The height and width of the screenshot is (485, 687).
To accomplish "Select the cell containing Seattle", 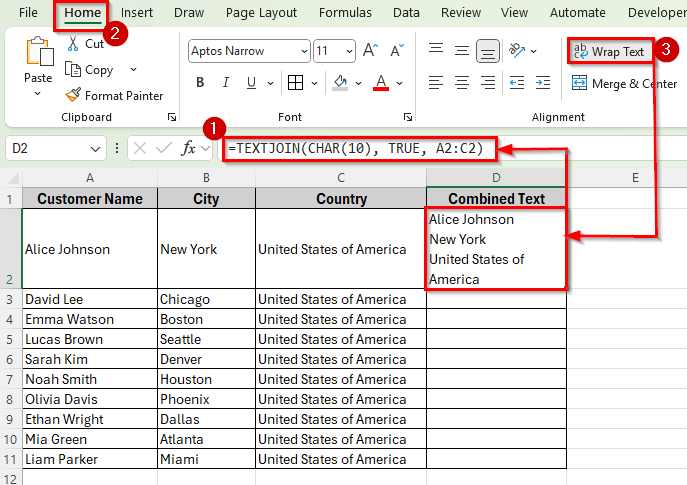I will point(206,340).
